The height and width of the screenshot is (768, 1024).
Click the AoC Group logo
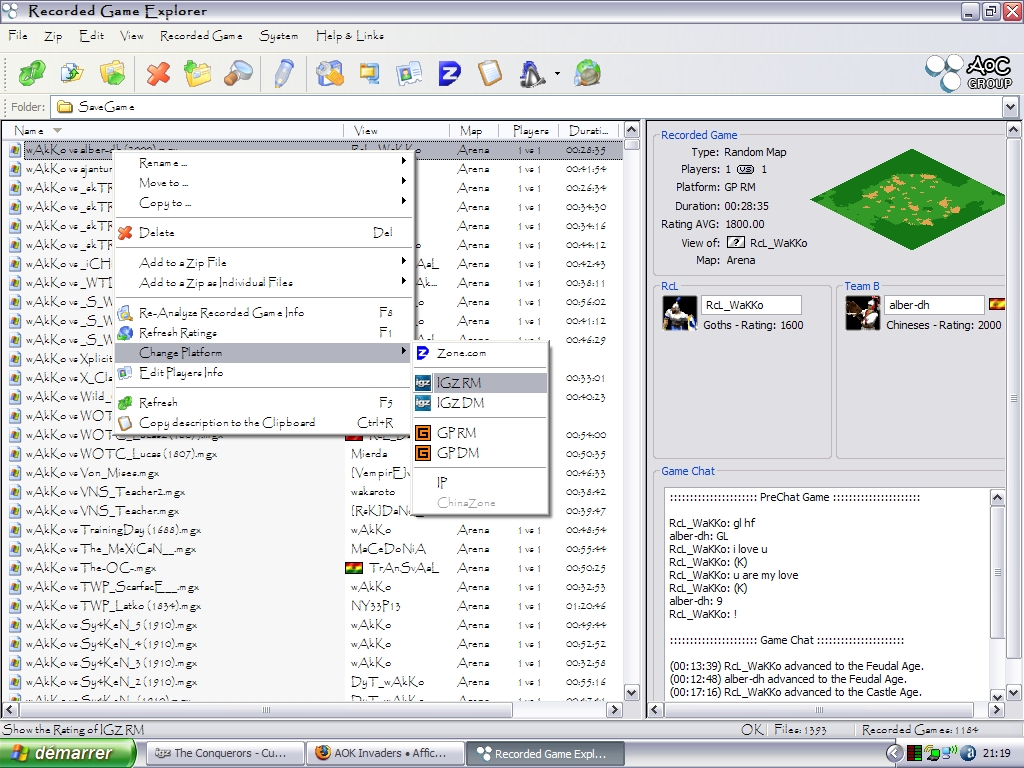(x=969, y=73)
